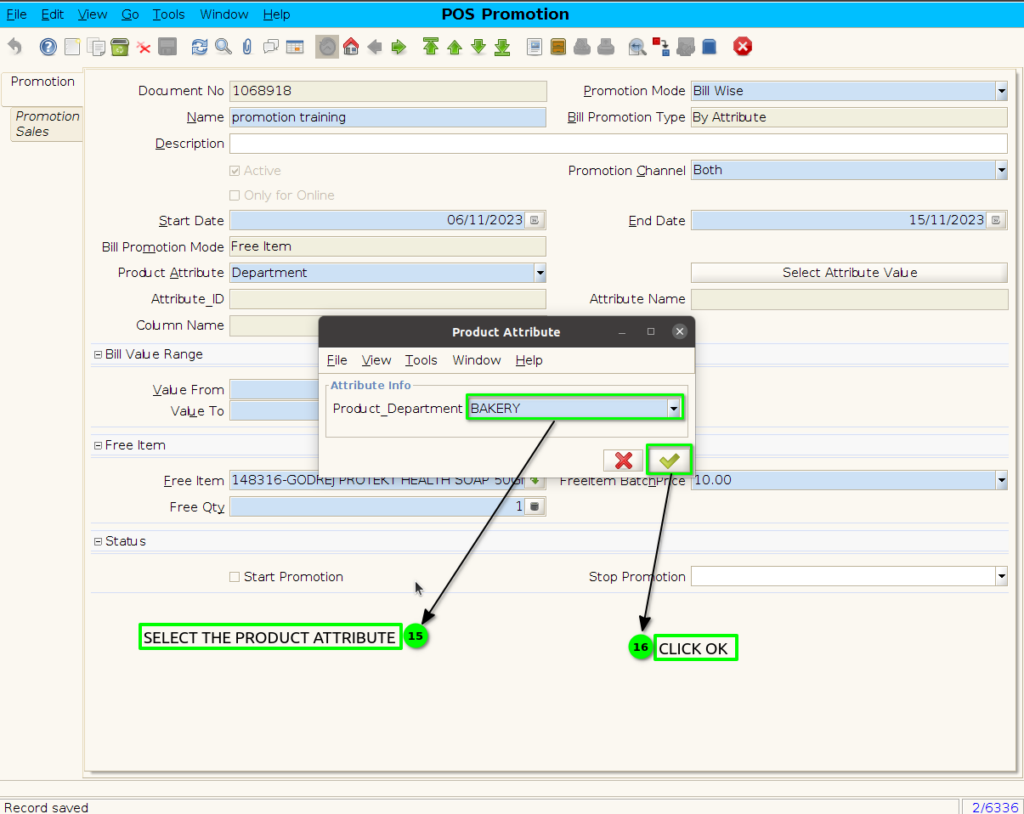Go to previous record green up arrow
Image resolution: width=1024 pixels, height=814 pixels.
pos(455,46)
